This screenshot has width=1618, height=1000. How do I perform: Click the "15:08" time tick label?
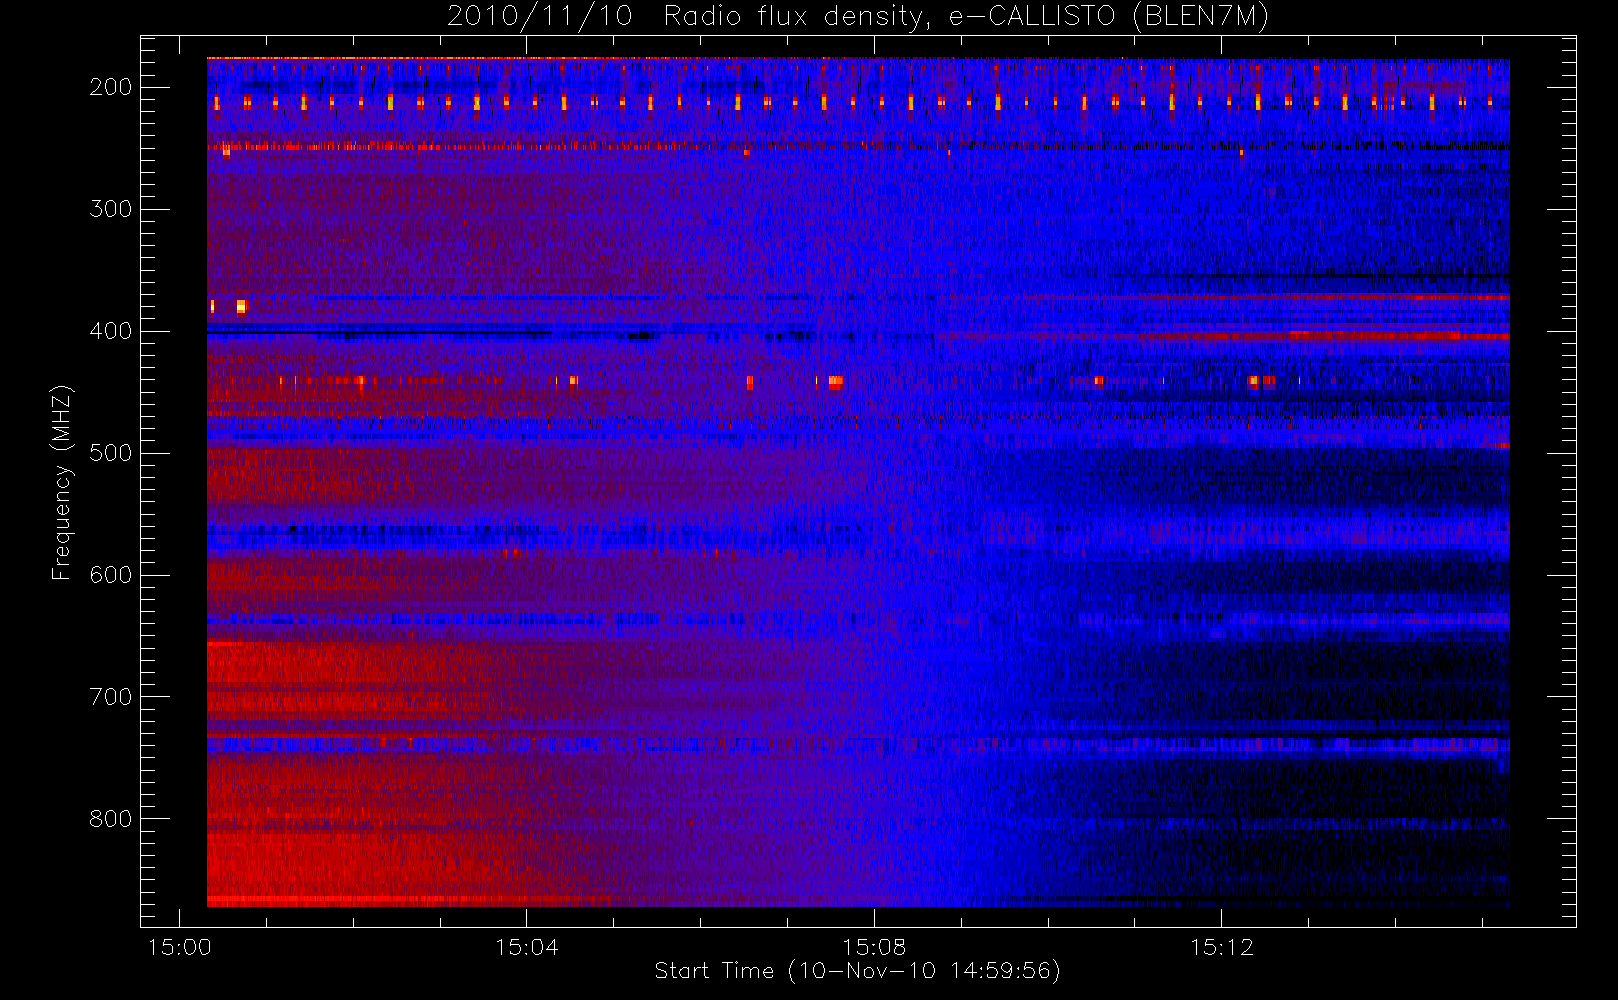coord(874,947)
